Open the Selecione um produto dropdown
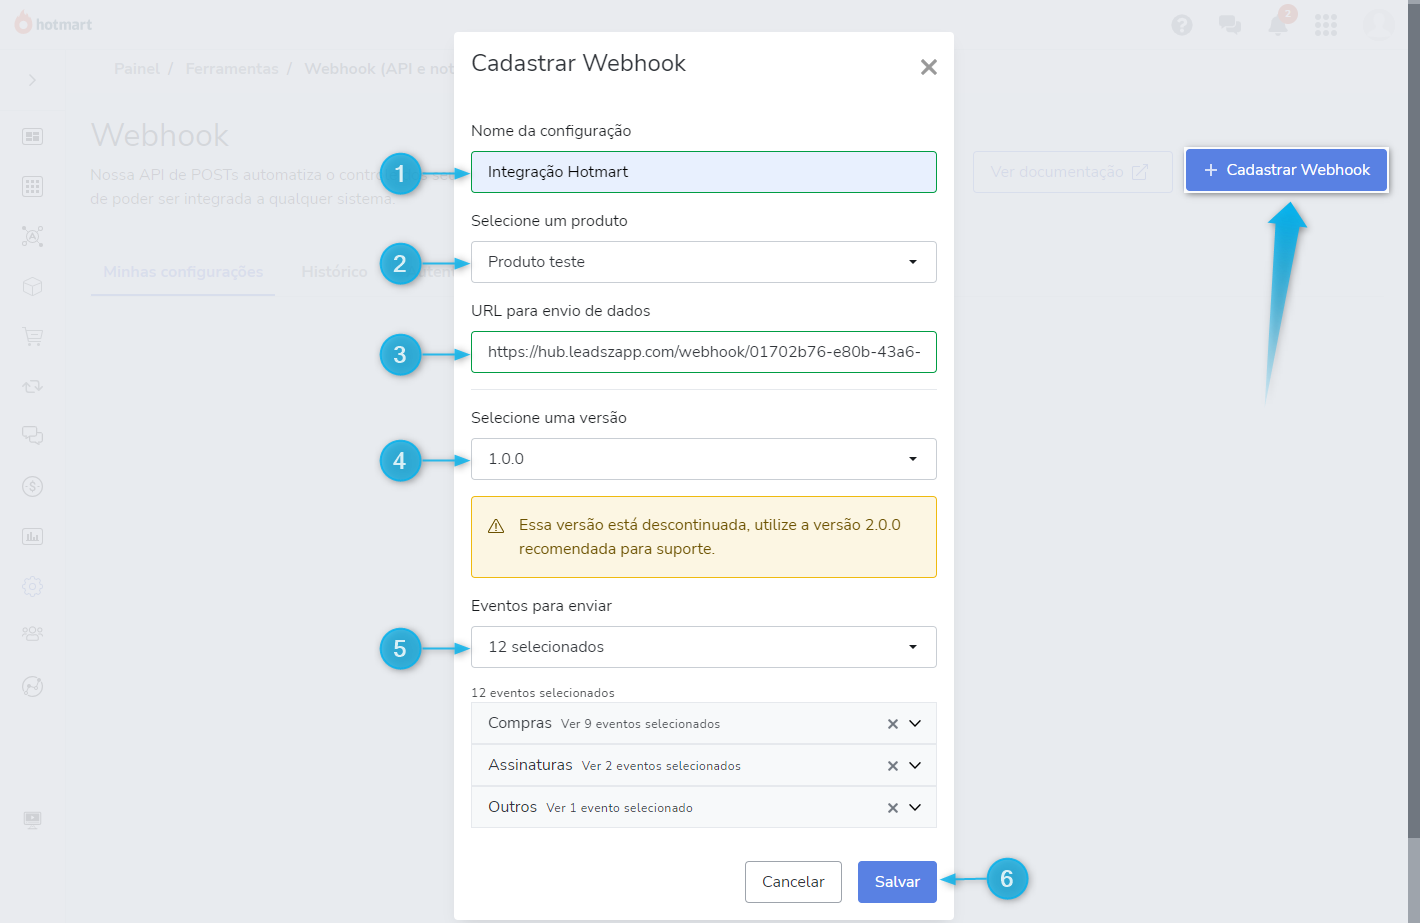This screenshot has width=1420, height=923. [703, 262]
